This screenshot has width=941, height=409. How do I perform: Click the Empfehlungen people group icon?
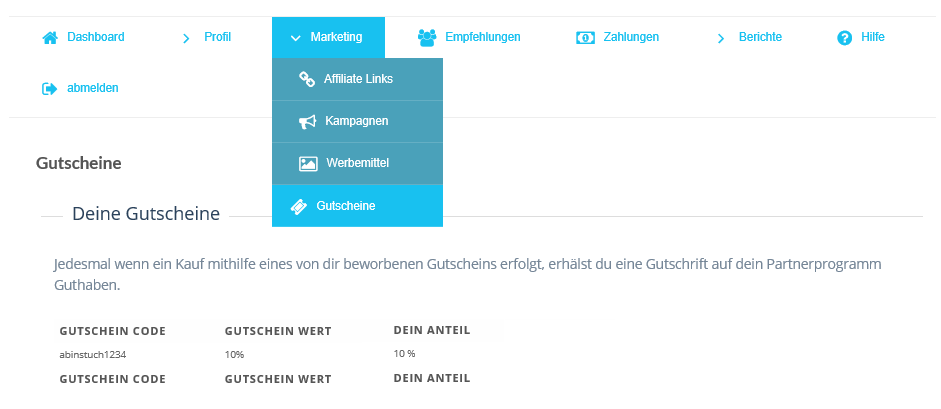[x=427, y=38]
